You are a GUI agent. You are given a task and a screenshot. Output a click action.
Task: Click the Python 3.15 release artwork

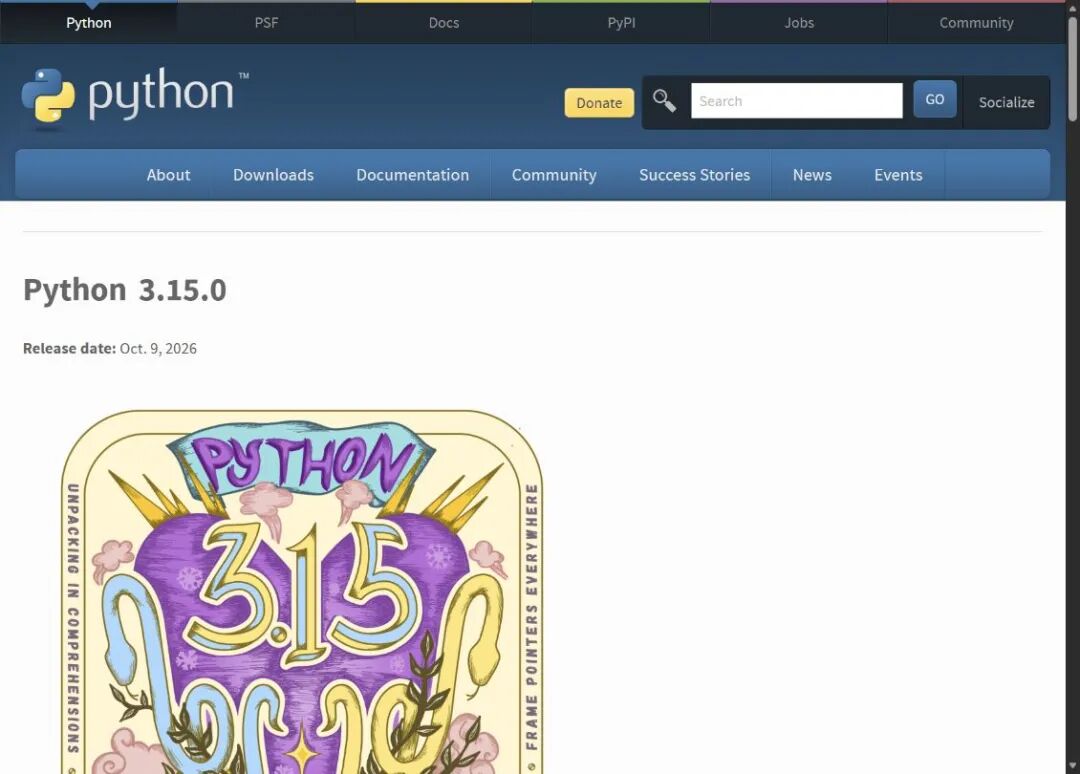302,592
